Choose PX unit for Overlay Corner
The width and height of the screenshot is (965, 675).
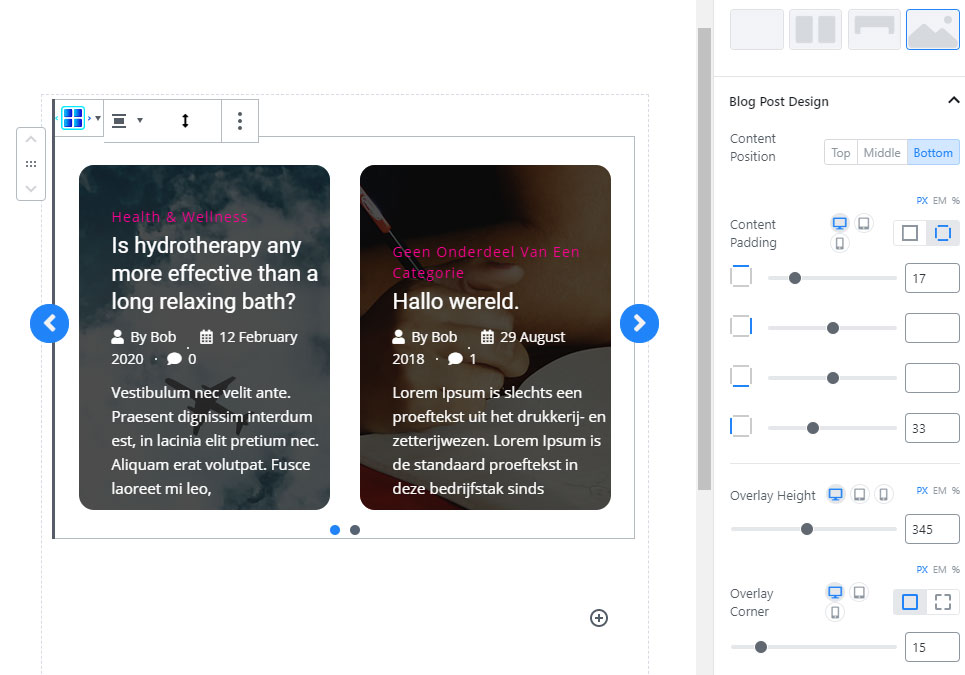point(922,570)
